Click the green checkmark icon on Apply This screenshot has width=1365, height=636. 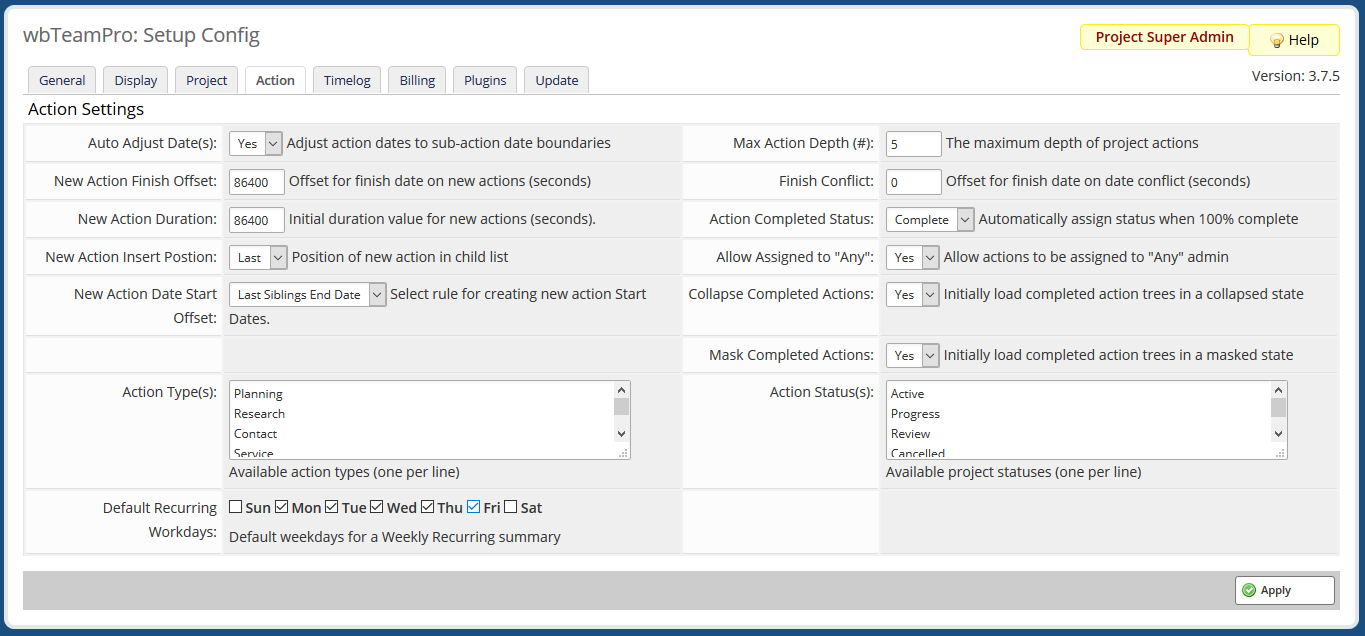tap(1249, 590)
